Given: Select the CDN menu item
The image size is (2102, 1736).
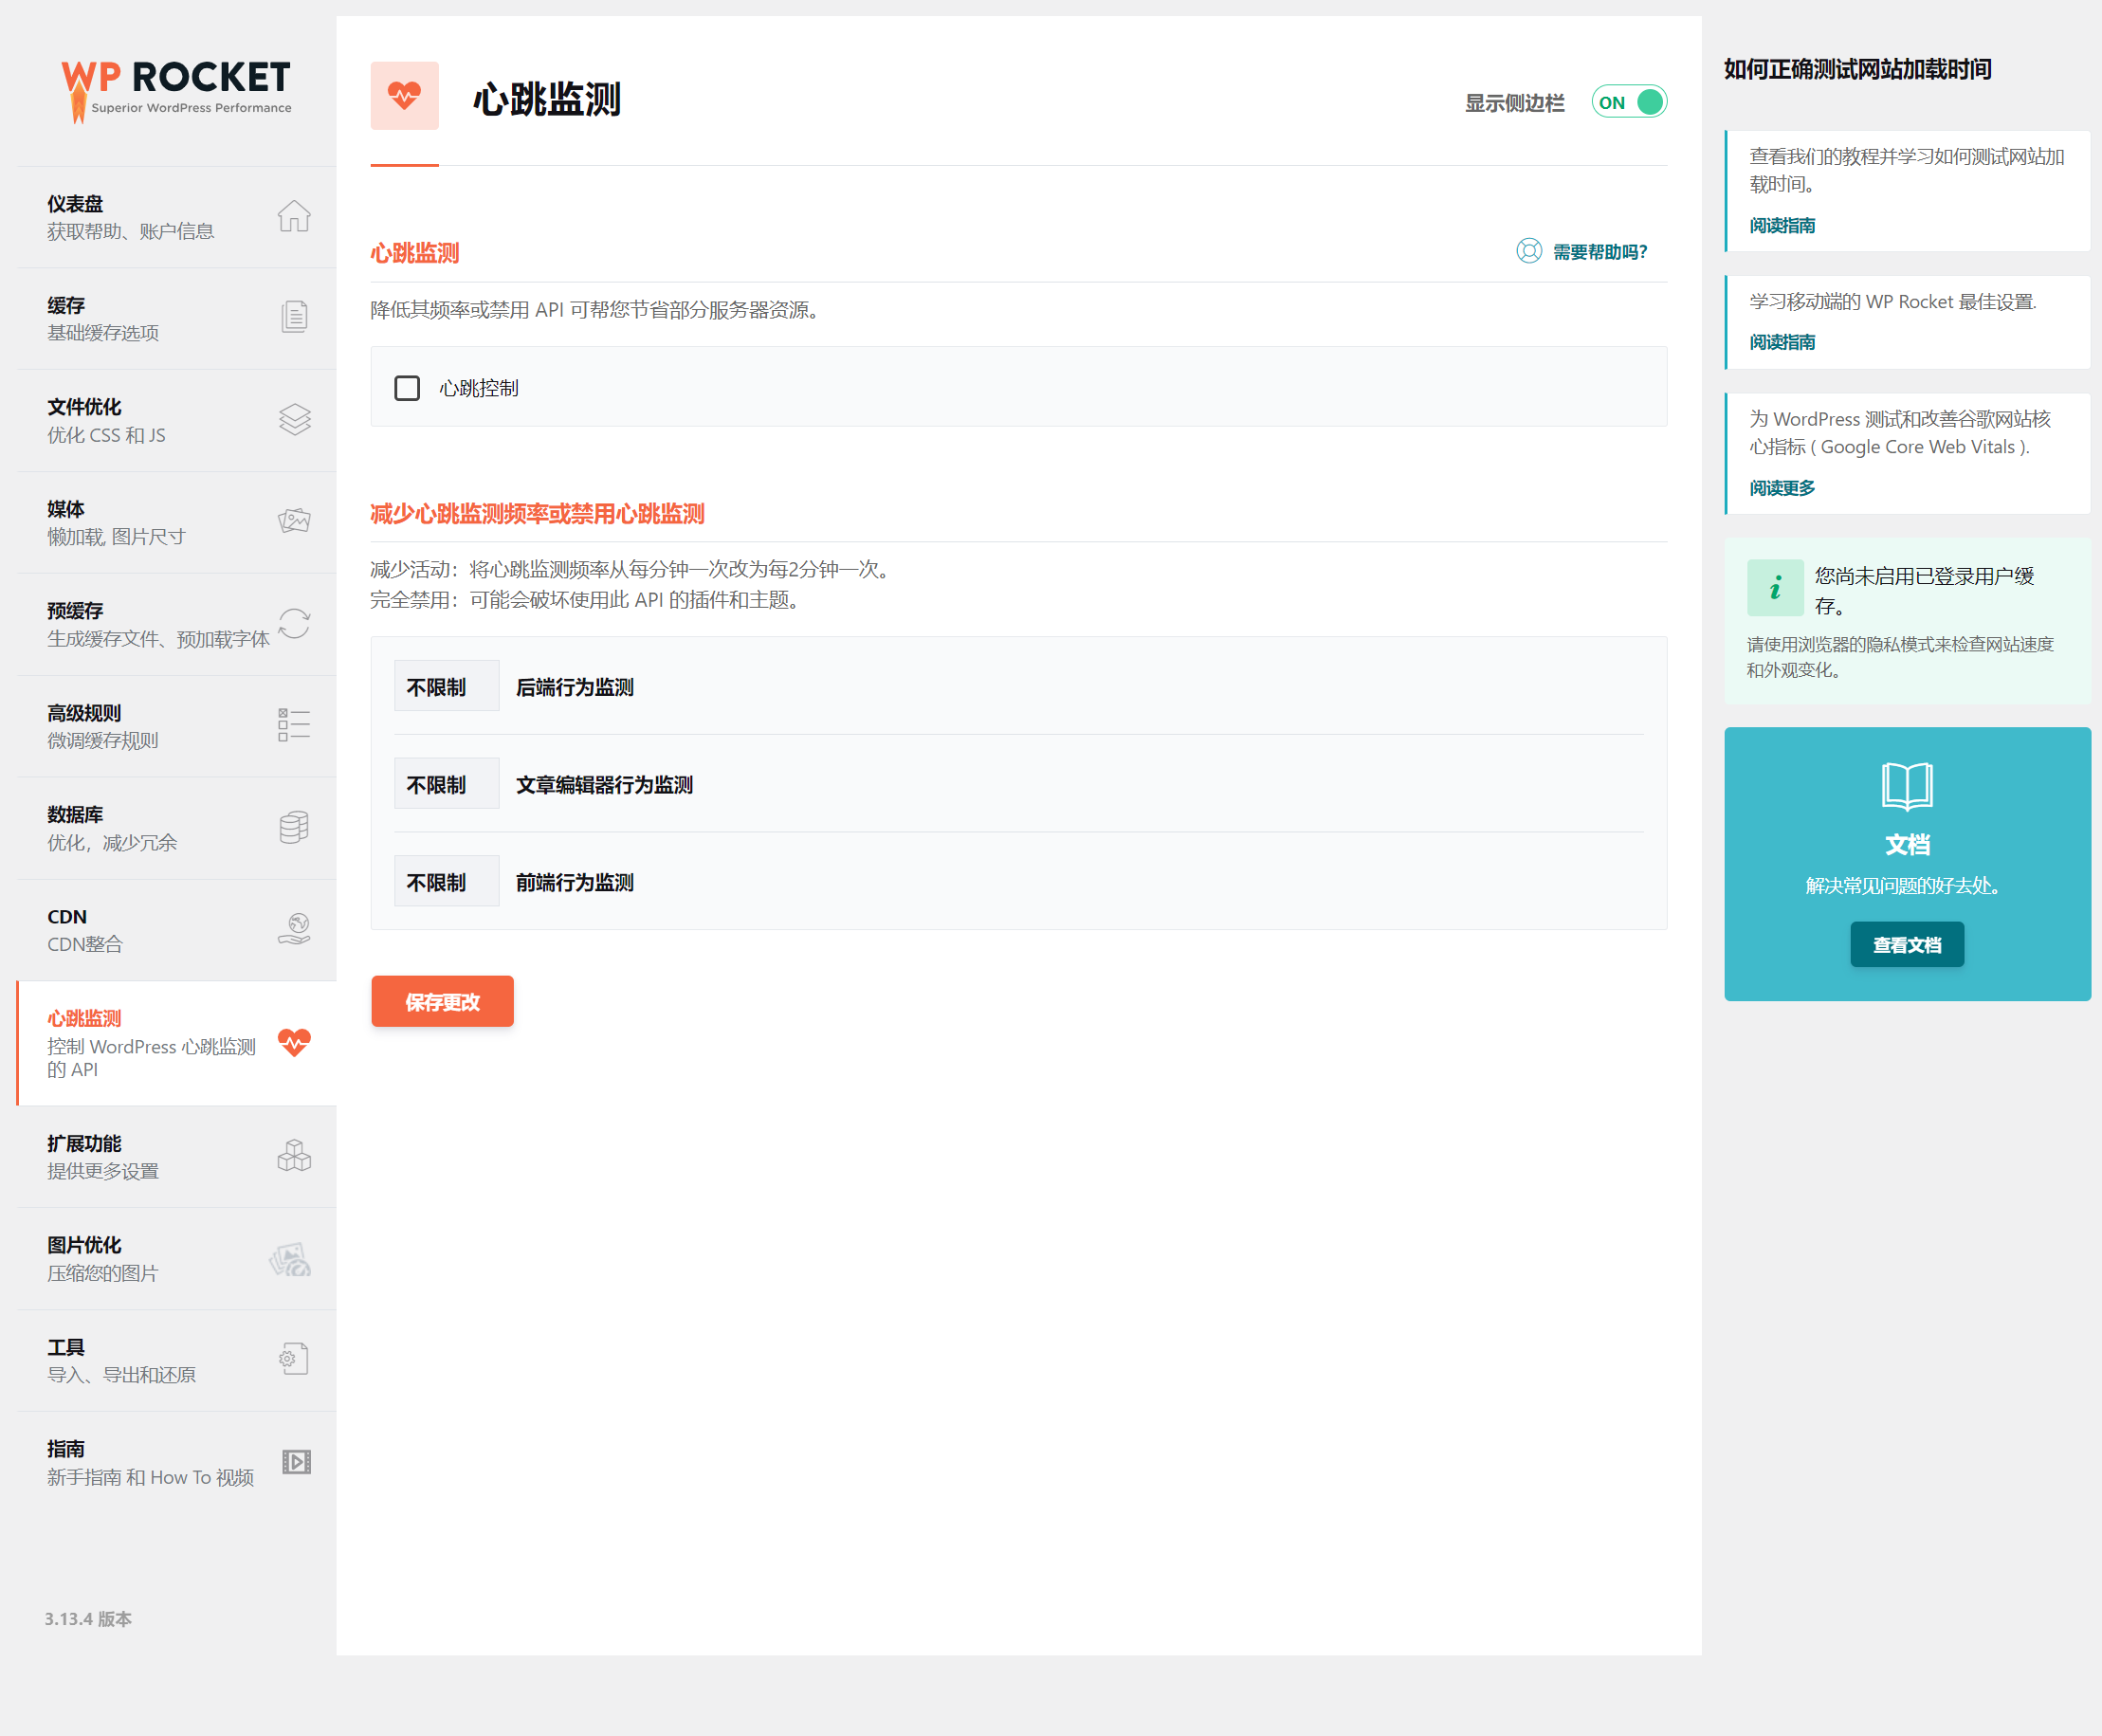Looking at the screenshot, I should (177, 930).
